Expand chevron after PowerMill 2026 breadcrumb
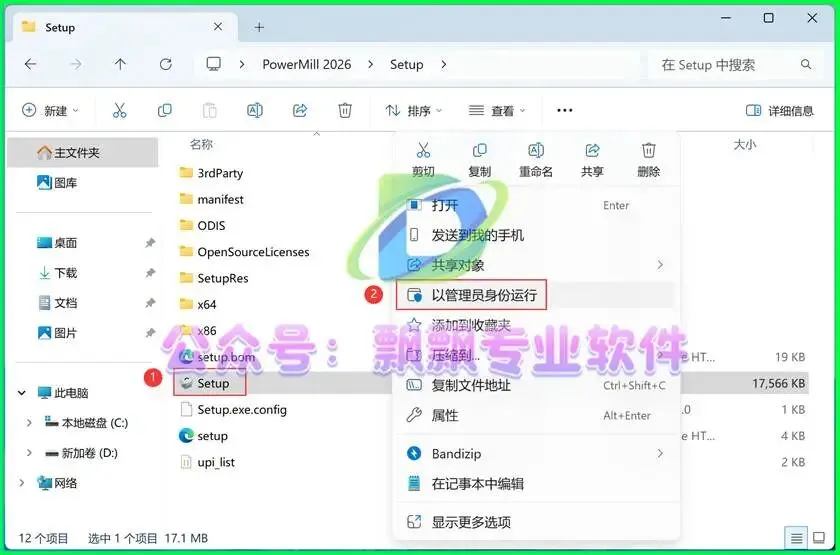The image size is (840, 555). pos(371,65)
